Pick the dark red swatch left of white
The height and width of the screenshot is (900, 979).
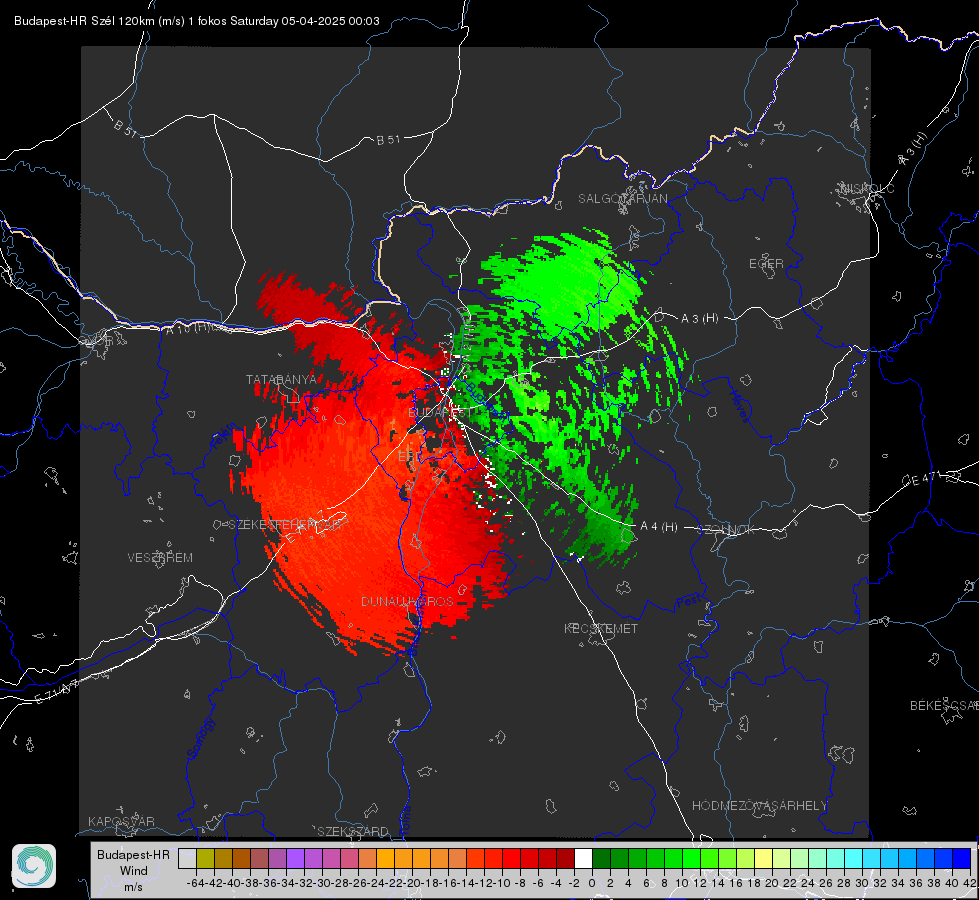(565, 859)
